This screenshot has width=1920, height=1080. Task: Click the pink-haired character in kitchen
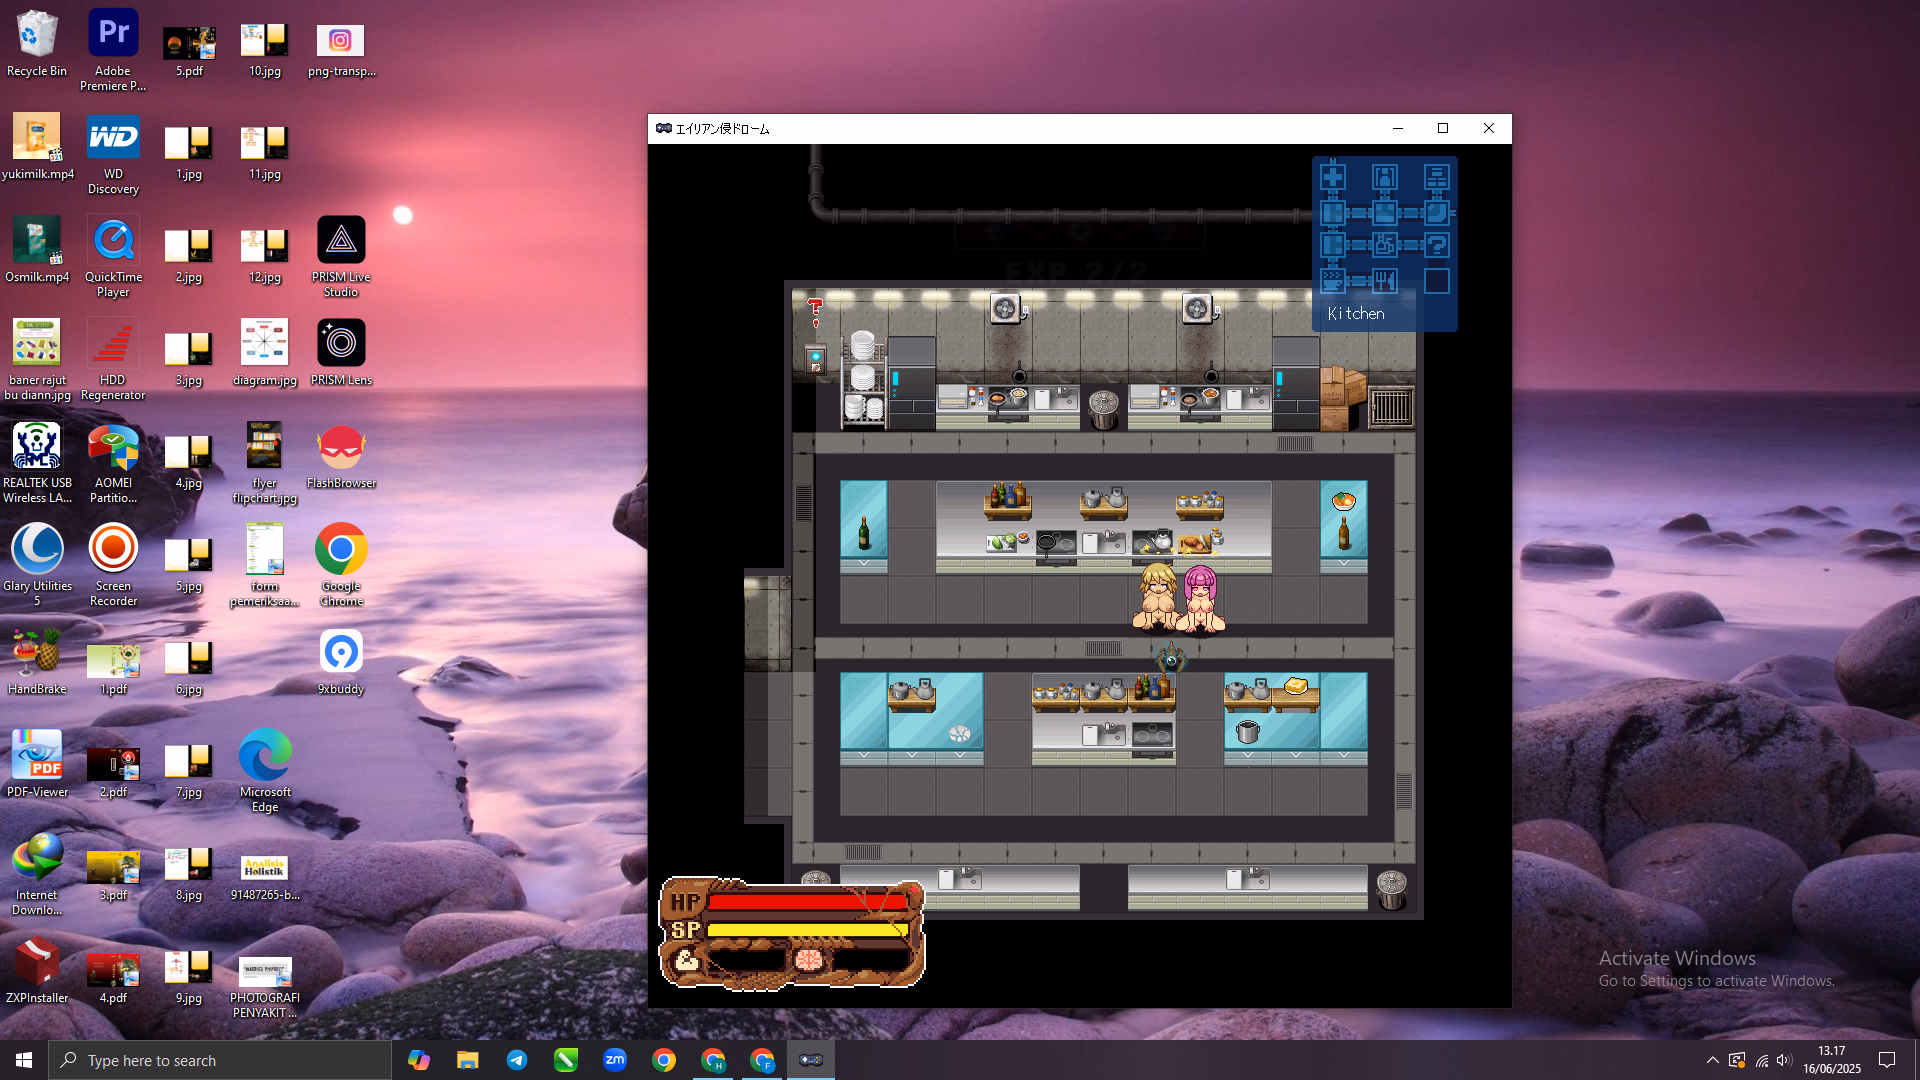[x=1200, y=599]
